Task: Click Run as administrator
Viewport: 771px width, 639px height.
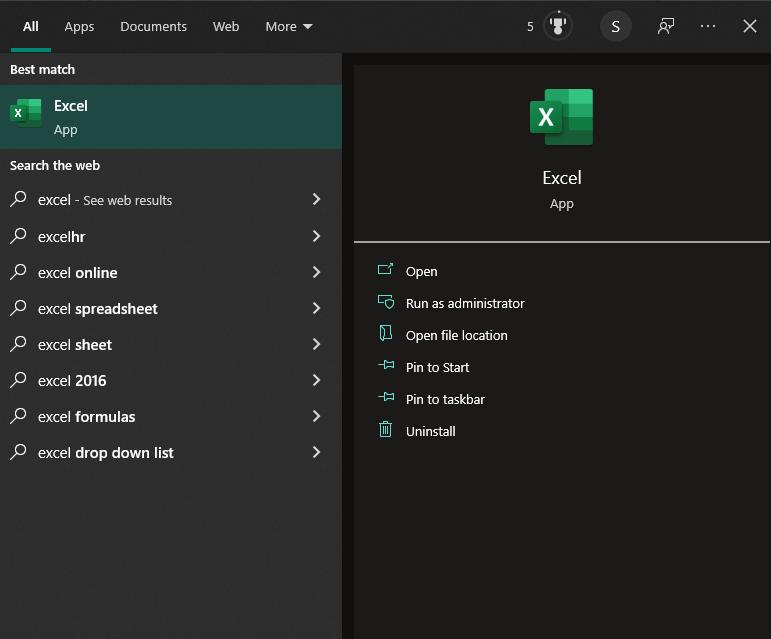Action: [465, 303]
